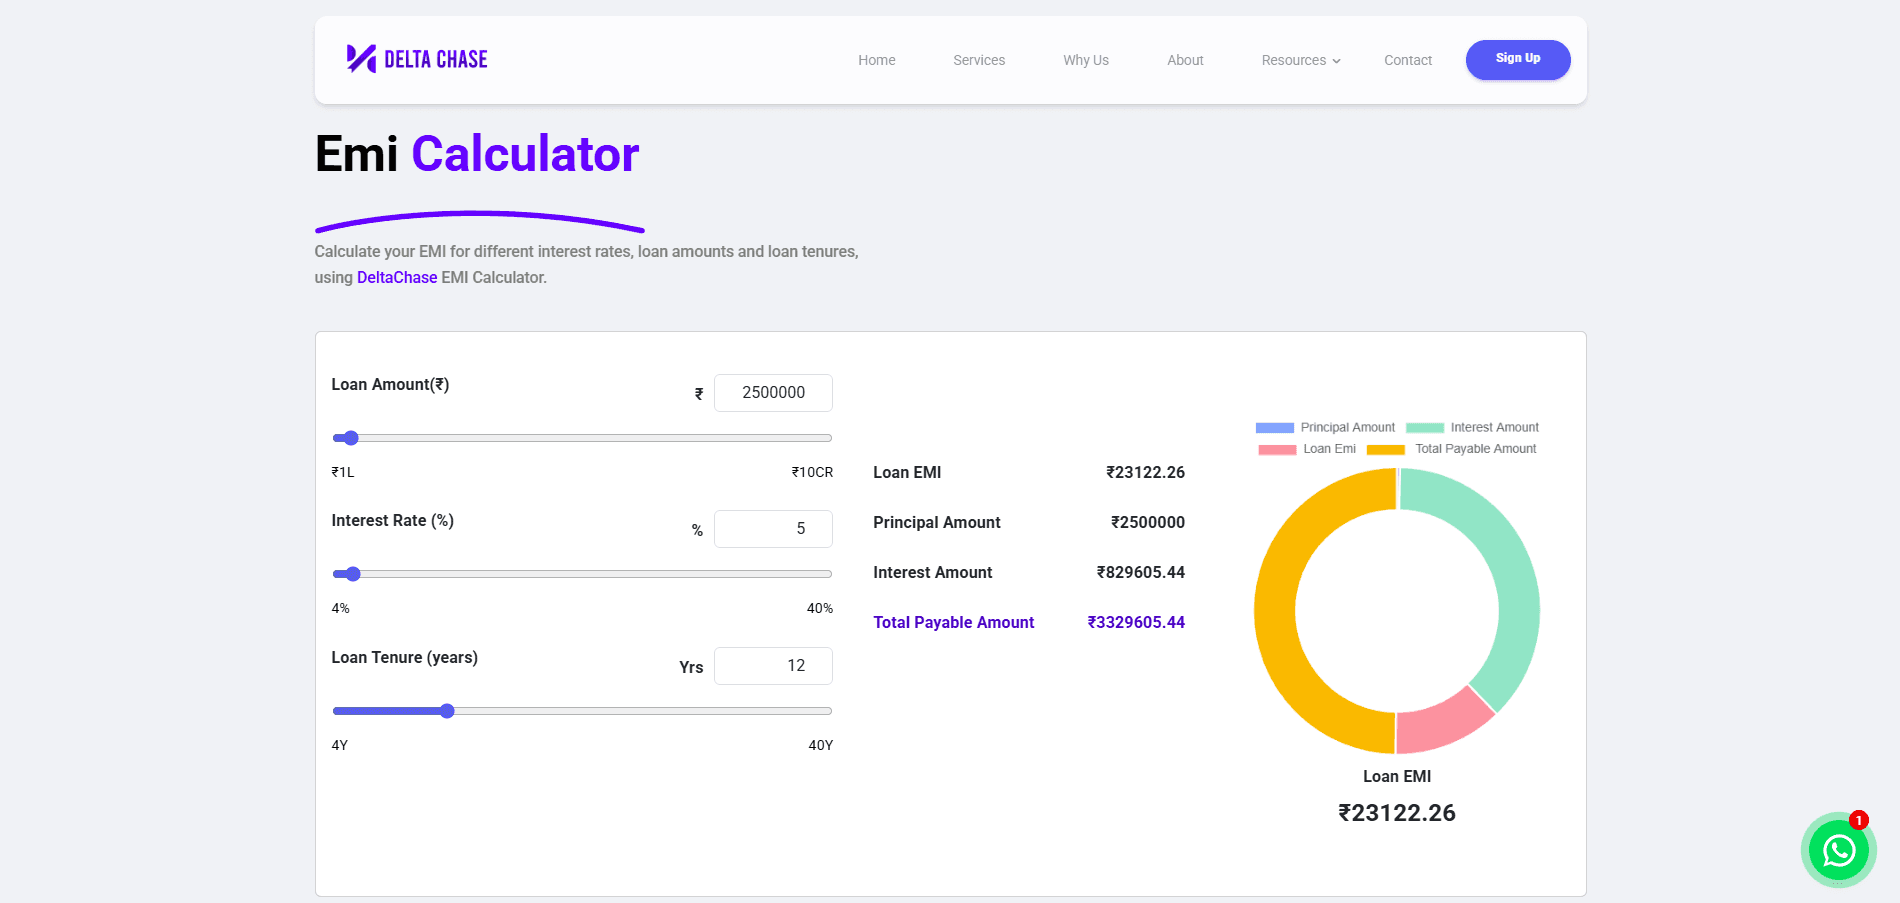Focus the Interest Rate input field
Image resolution: width=1900 pixels, height=903 pixels.
coord(773,529)
